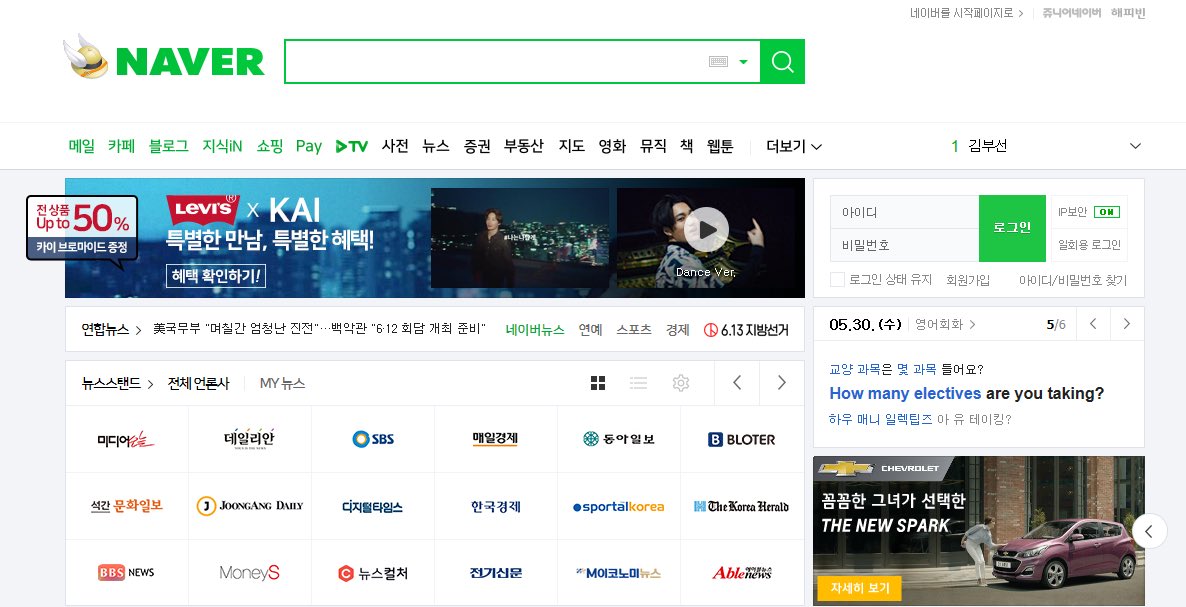
Task: Open the 매일경제 press logo
Action: pos(495,439)
